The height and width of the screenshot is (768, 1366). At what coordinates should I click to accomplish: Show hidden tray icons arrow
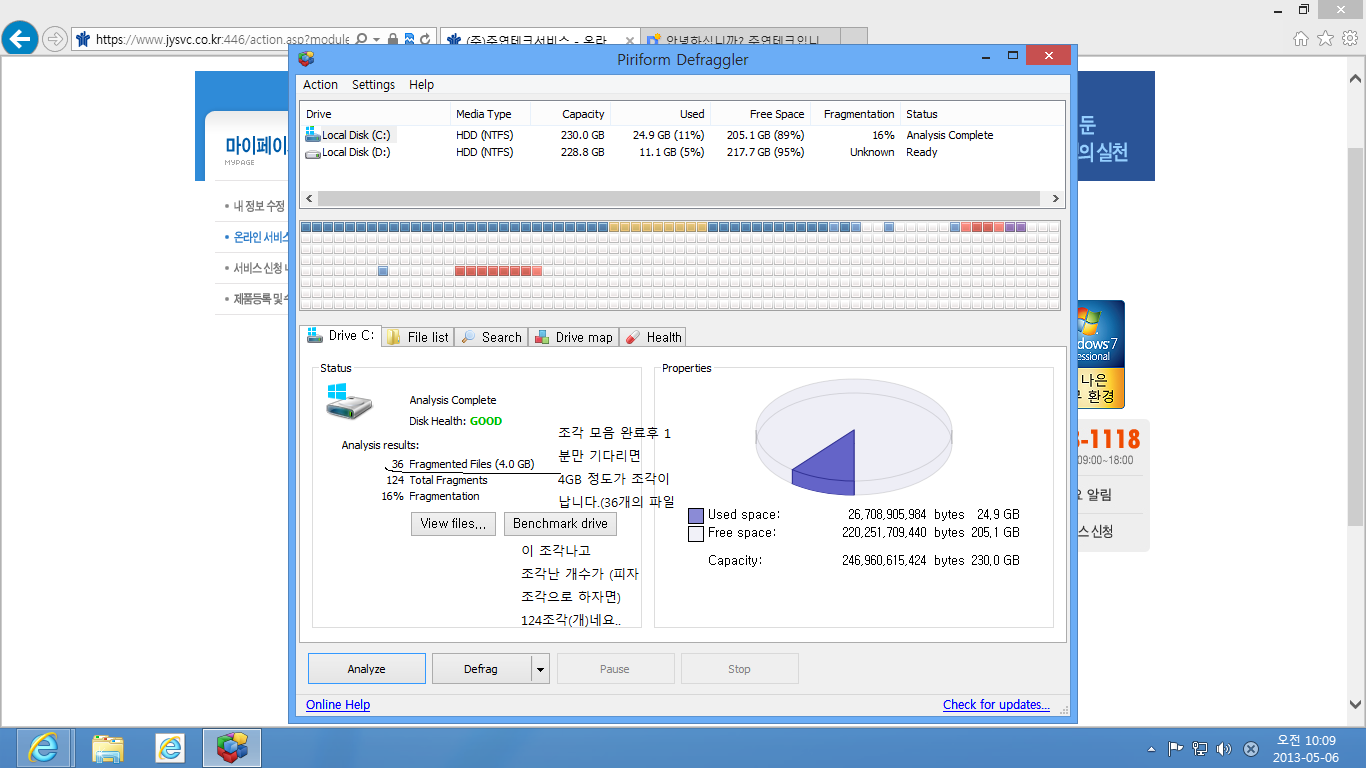click(1152, 748)
